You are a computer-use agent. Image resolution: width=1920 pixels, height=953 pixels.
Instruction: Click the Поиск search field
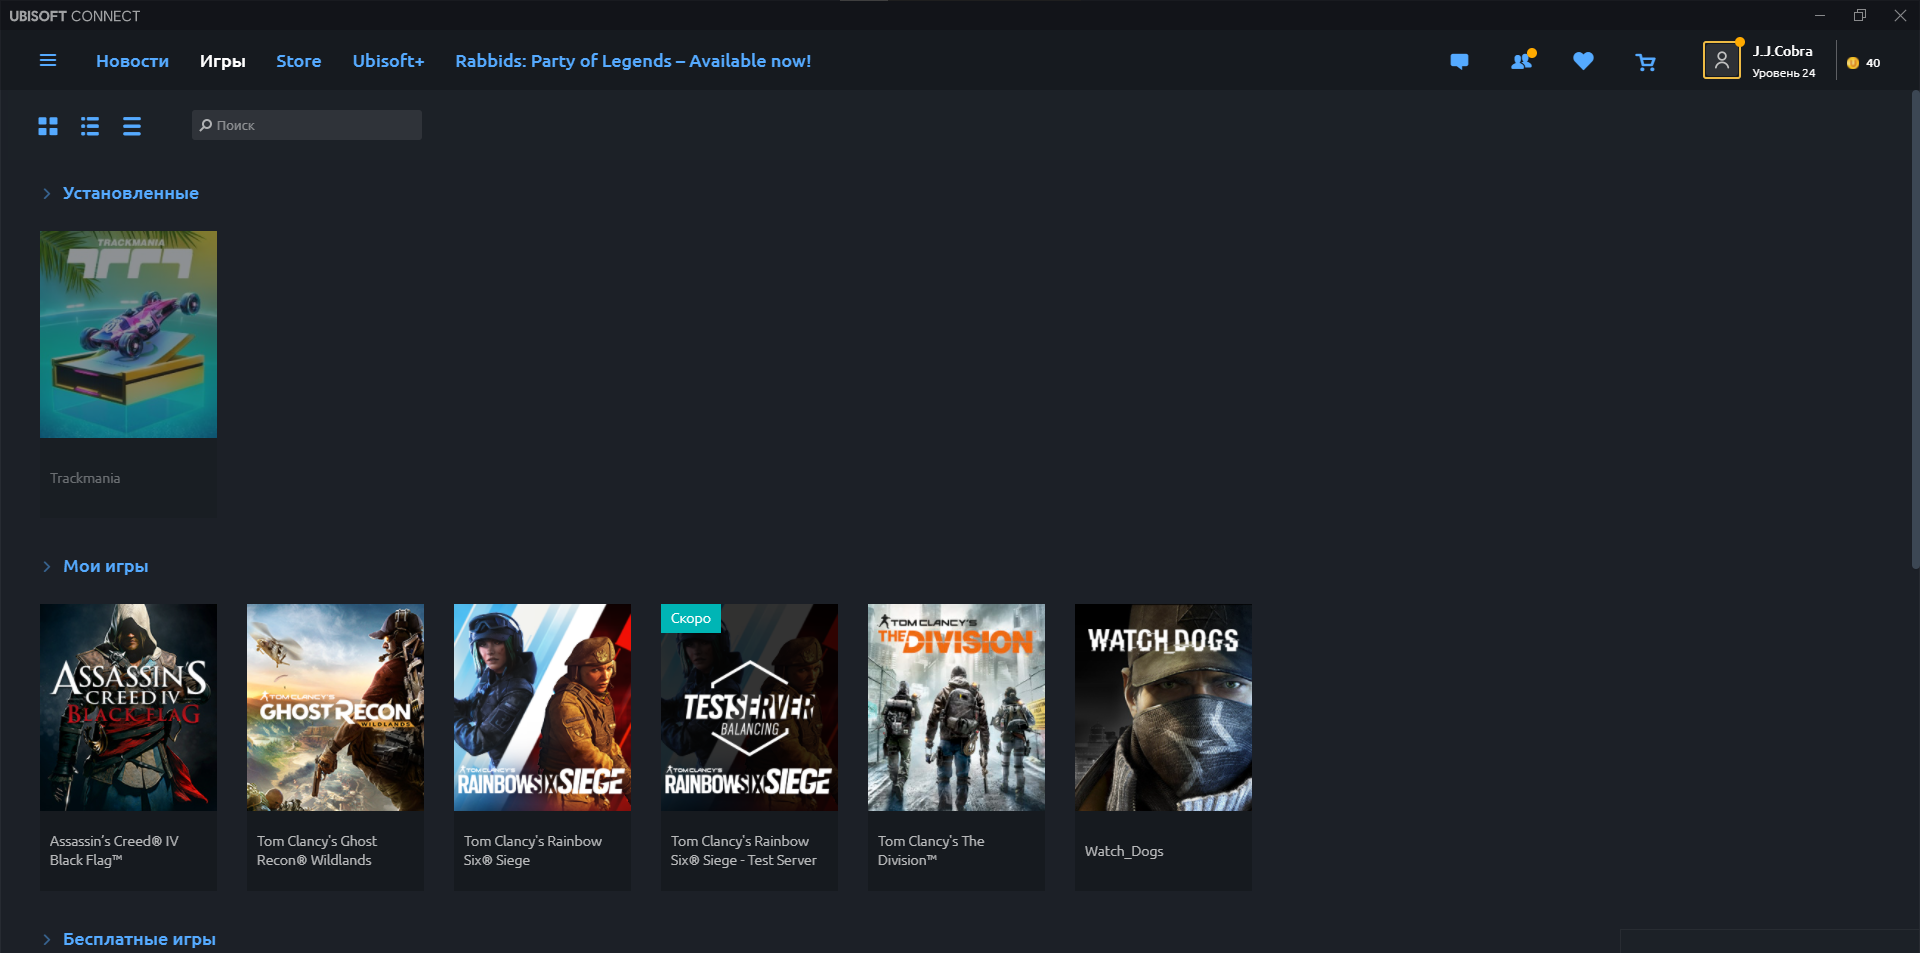307,125
